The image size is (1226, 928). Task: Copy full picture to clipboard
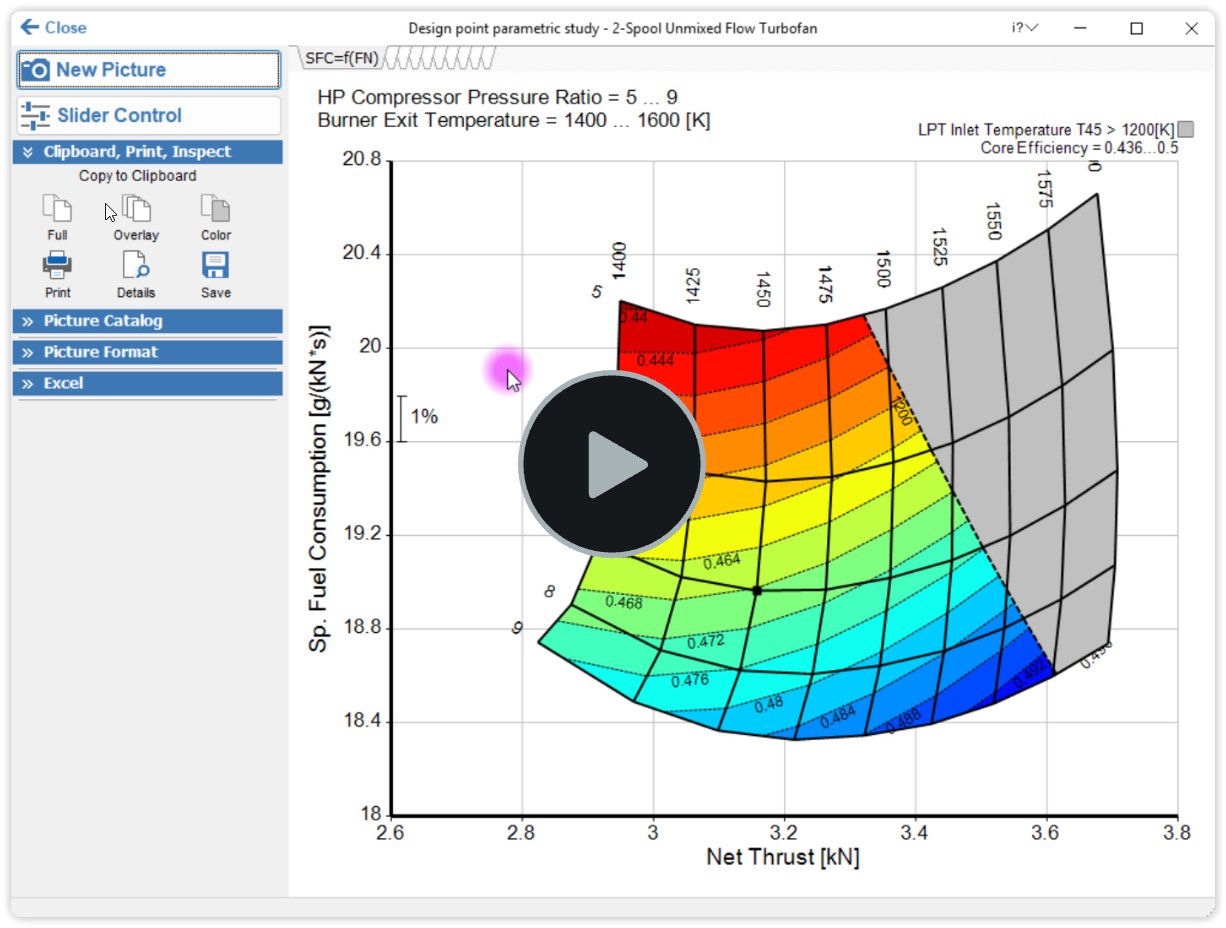57,217
